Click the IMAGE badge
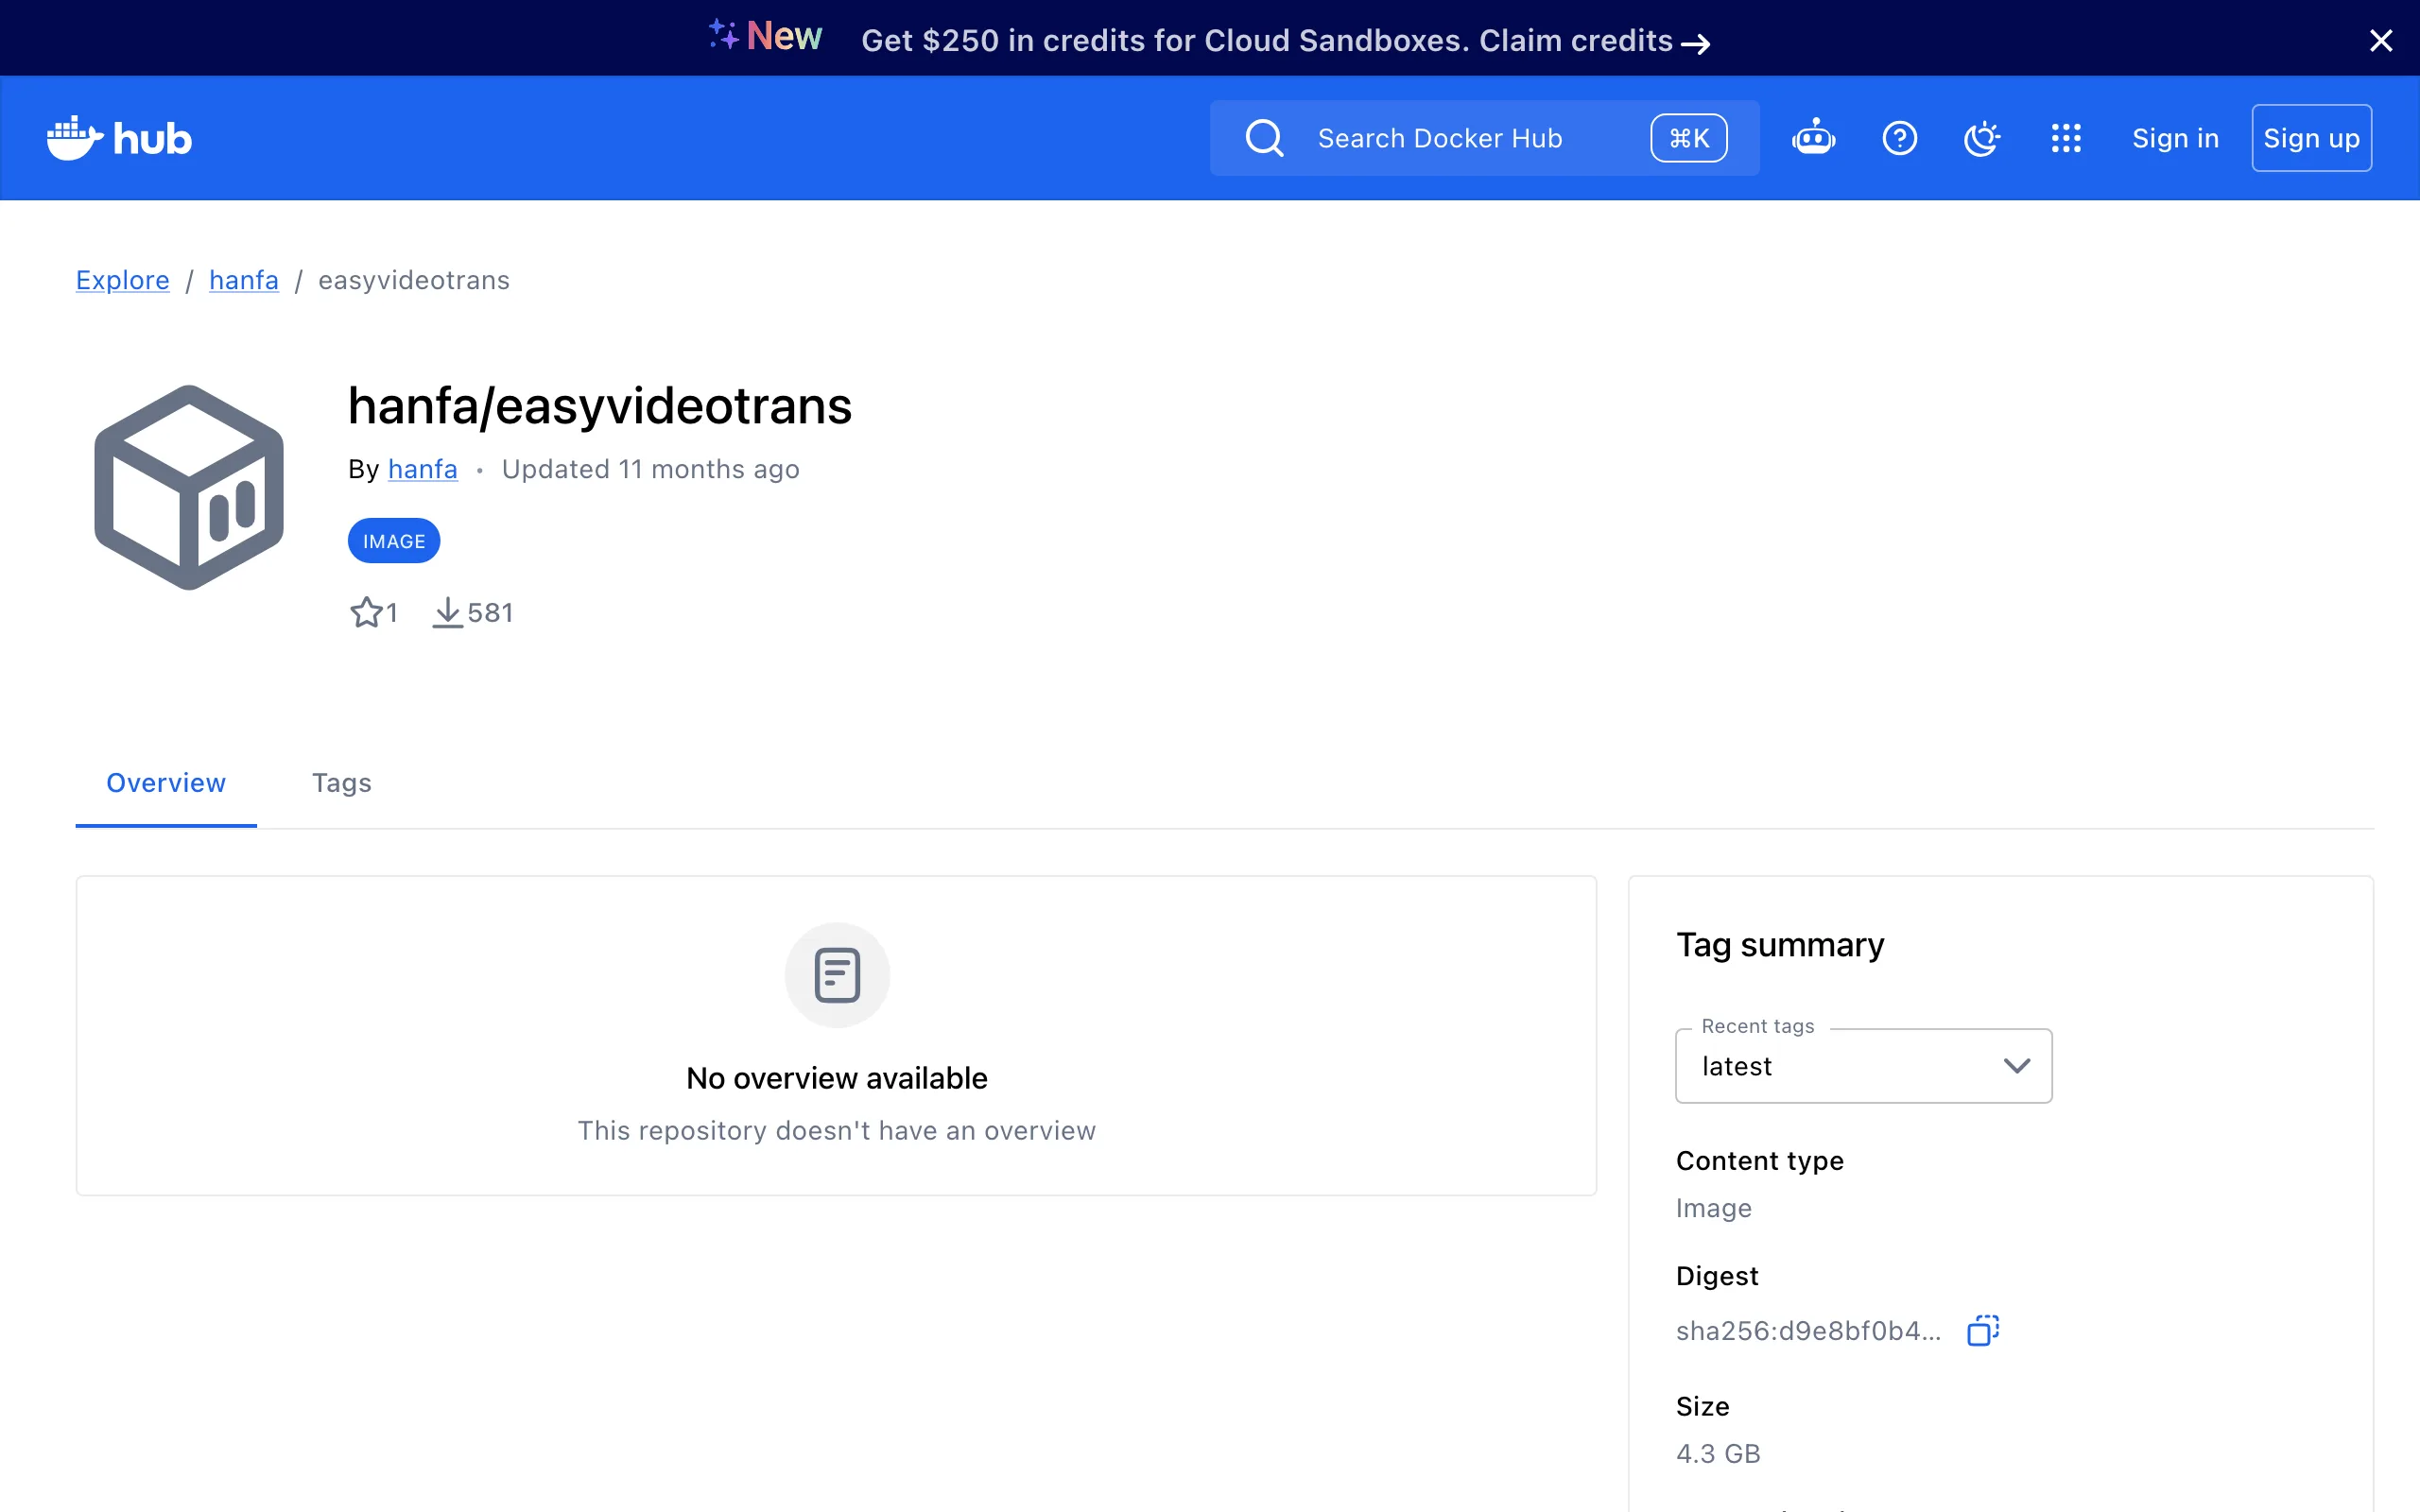Screen dimensions: 2420x1512 [394, 541]
